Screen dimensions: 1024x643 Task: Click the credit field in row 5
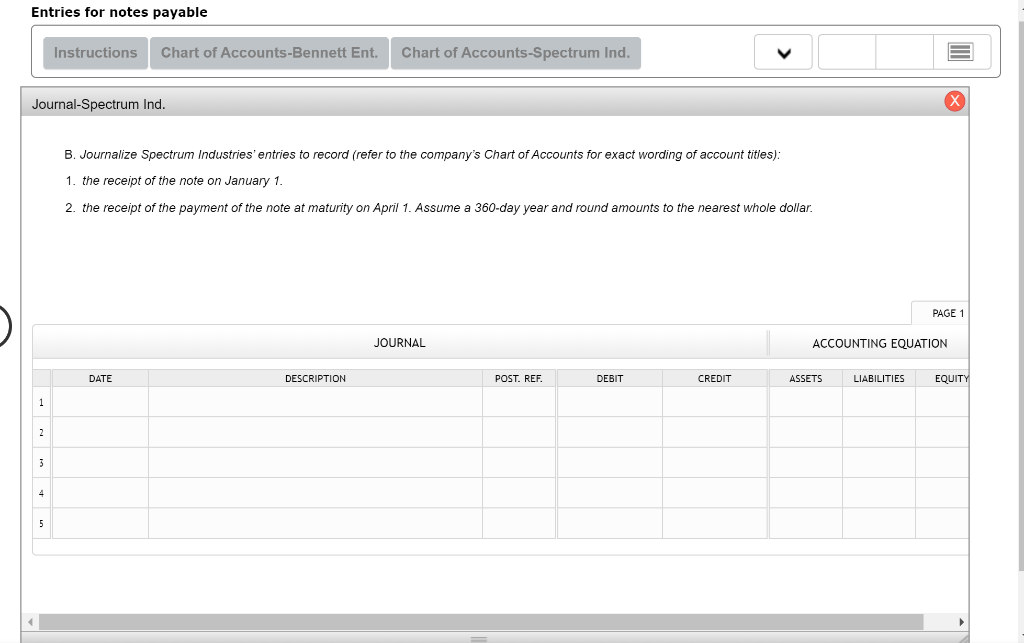tap(714, 524)
